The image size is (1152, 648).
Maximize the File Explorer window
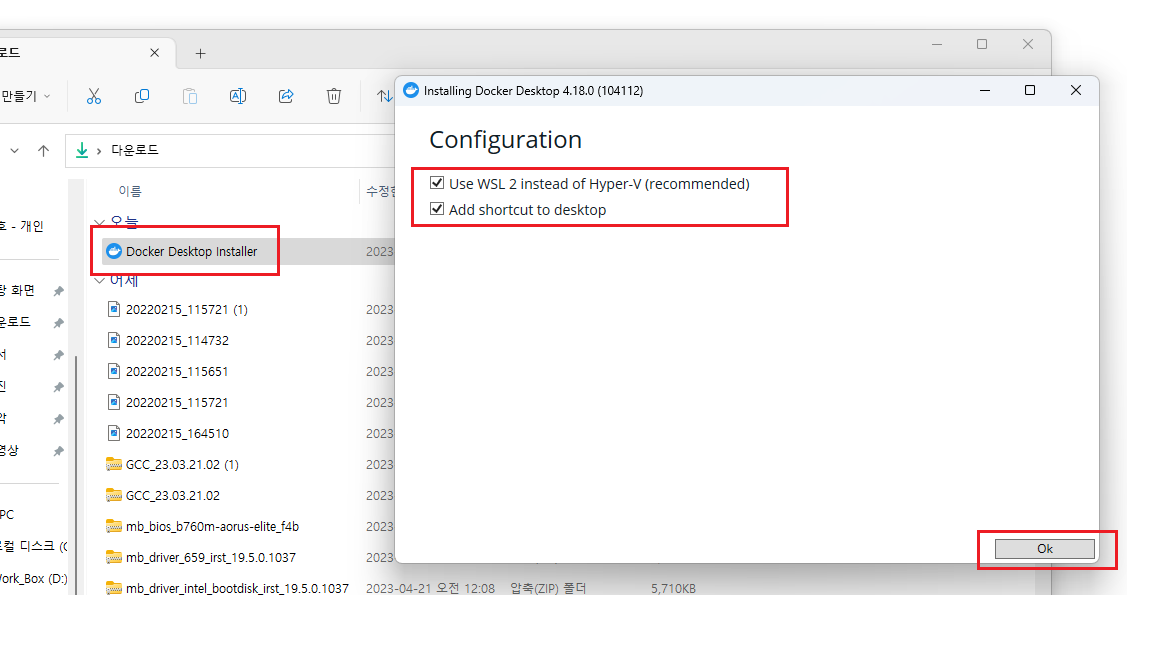pos(982,45)
